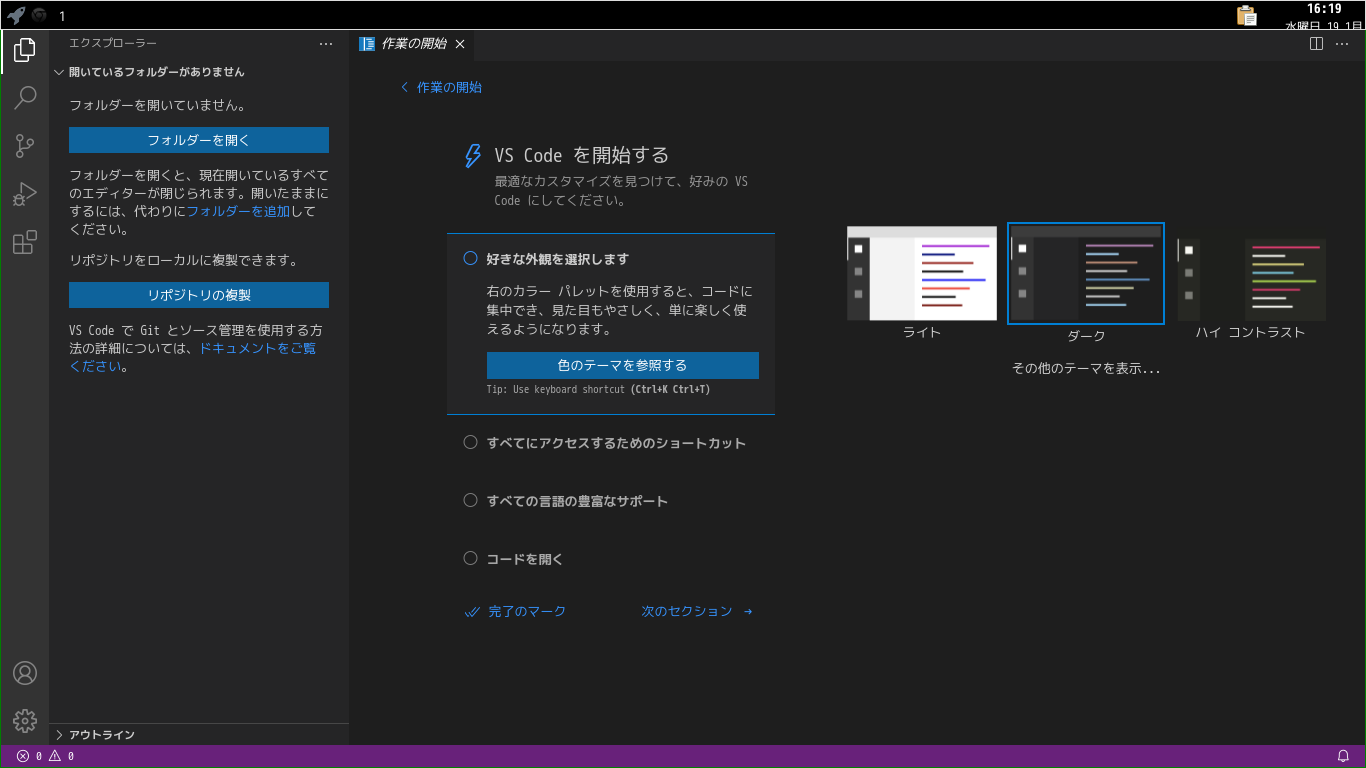The image size is (1366, 768).
Task: Open the フォルダーを追加 link
Action: point(238,211)
